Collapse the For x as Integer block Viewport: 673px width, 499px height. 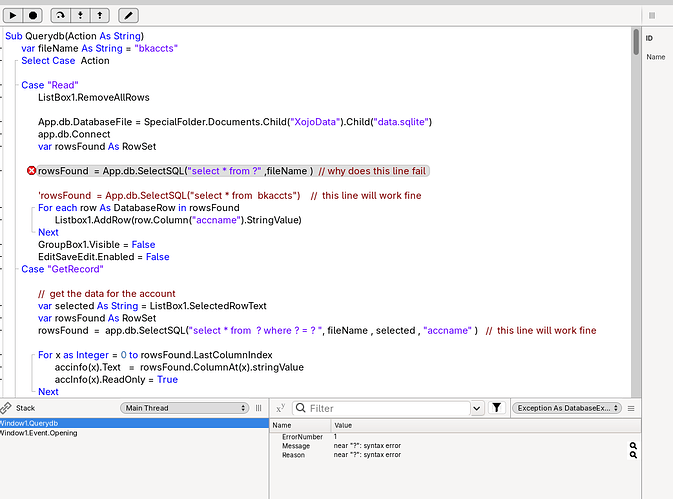coord(33,355)
